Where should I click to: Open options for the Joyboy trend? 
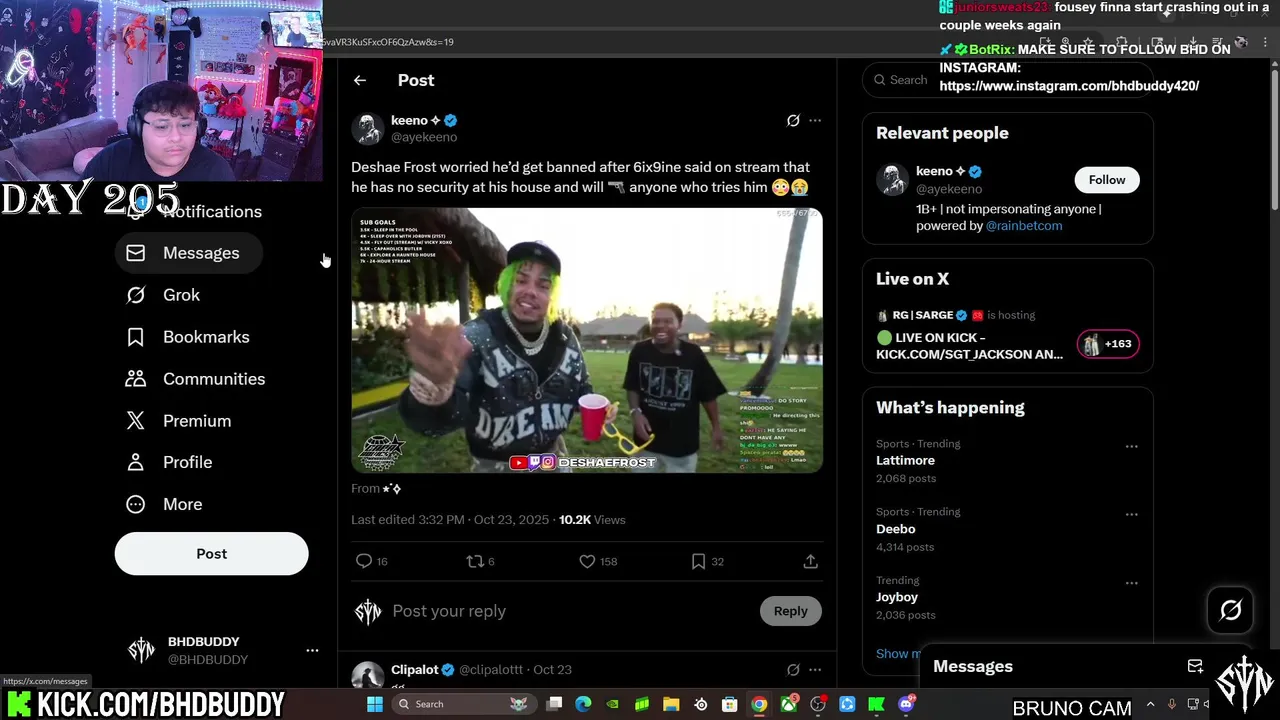click(1131, 582)
